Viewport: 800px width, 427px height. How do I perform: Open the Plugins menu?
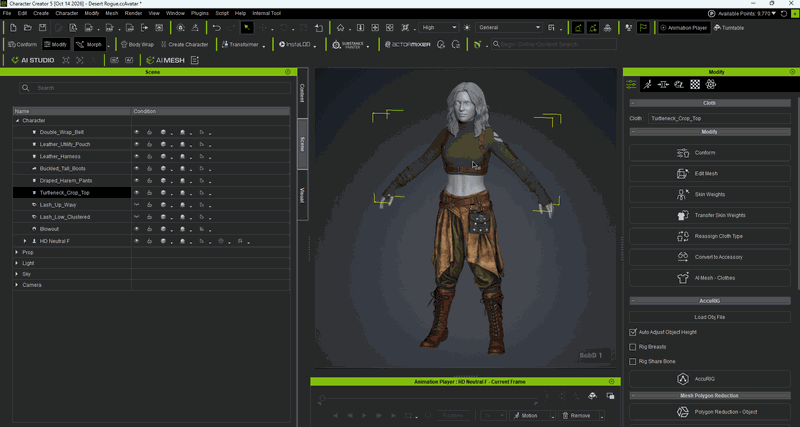[x=199, y=13]
